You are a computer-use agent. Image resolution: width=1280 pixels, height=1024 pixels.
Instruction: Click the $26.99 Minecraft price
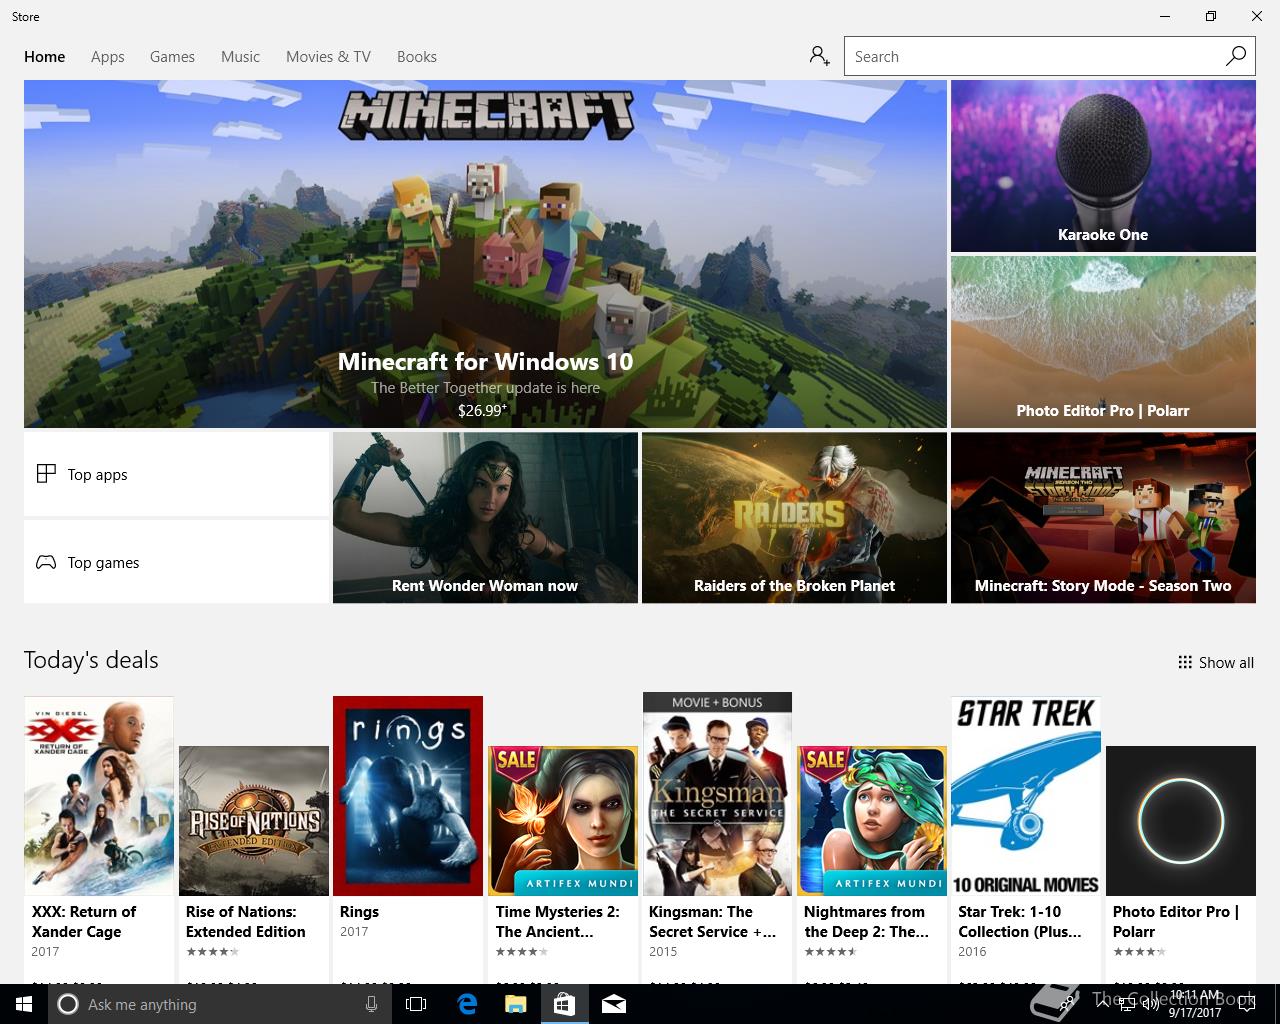[483, 410]
